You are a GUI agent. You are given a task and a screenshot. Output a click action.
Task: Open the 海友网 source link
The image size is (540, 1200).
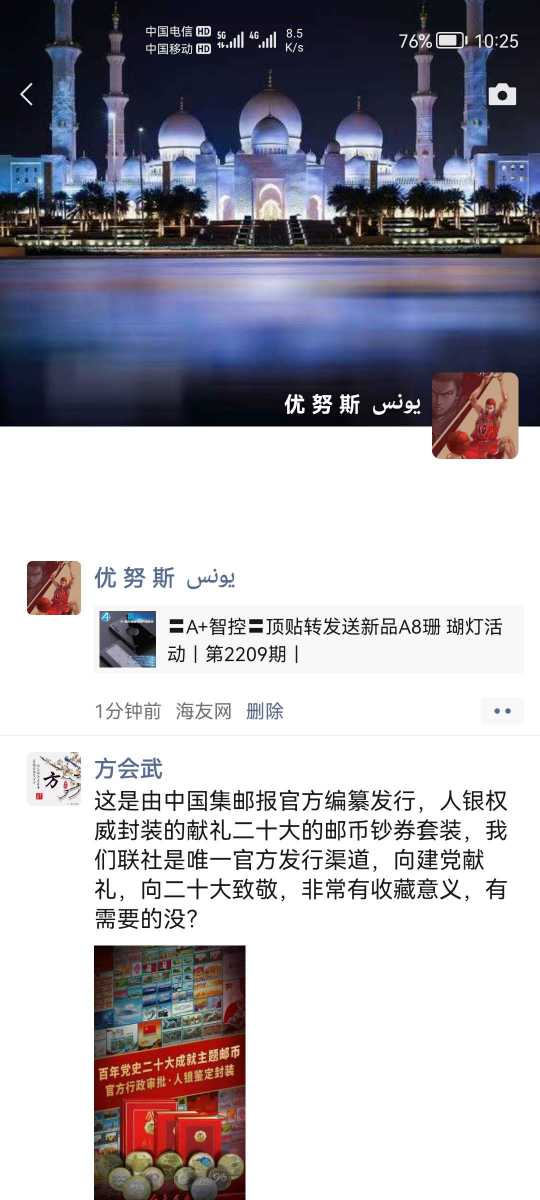[204, 711]
